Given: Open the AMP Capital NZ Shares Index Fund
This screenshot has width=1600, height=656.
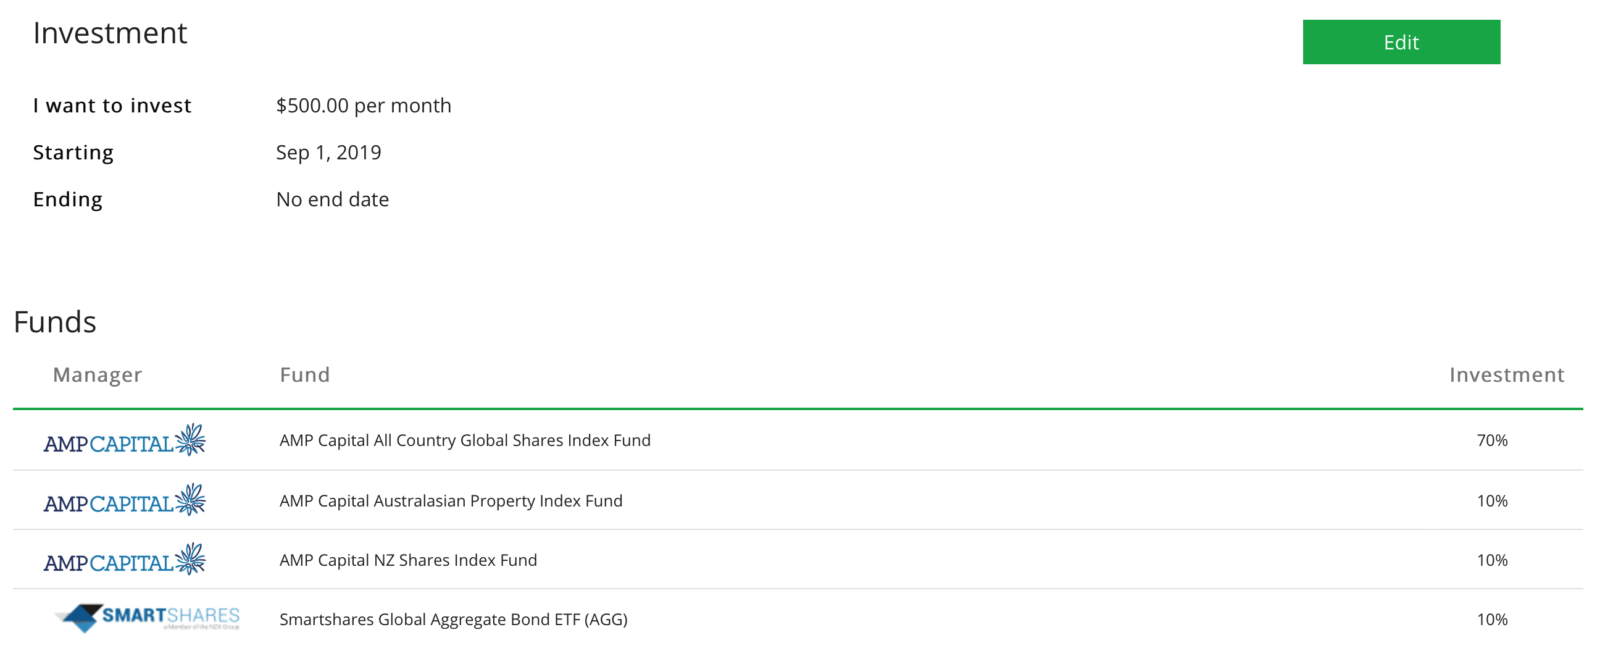Looking at the screenshot, I should (408, 560).
